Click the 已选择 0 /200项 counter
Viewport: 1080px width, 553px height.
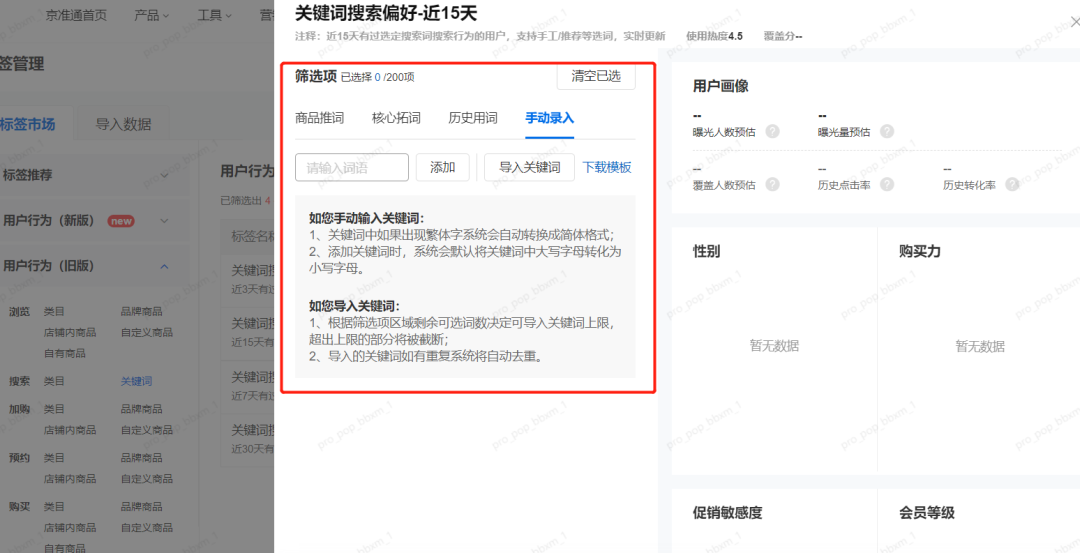(377, 78)
